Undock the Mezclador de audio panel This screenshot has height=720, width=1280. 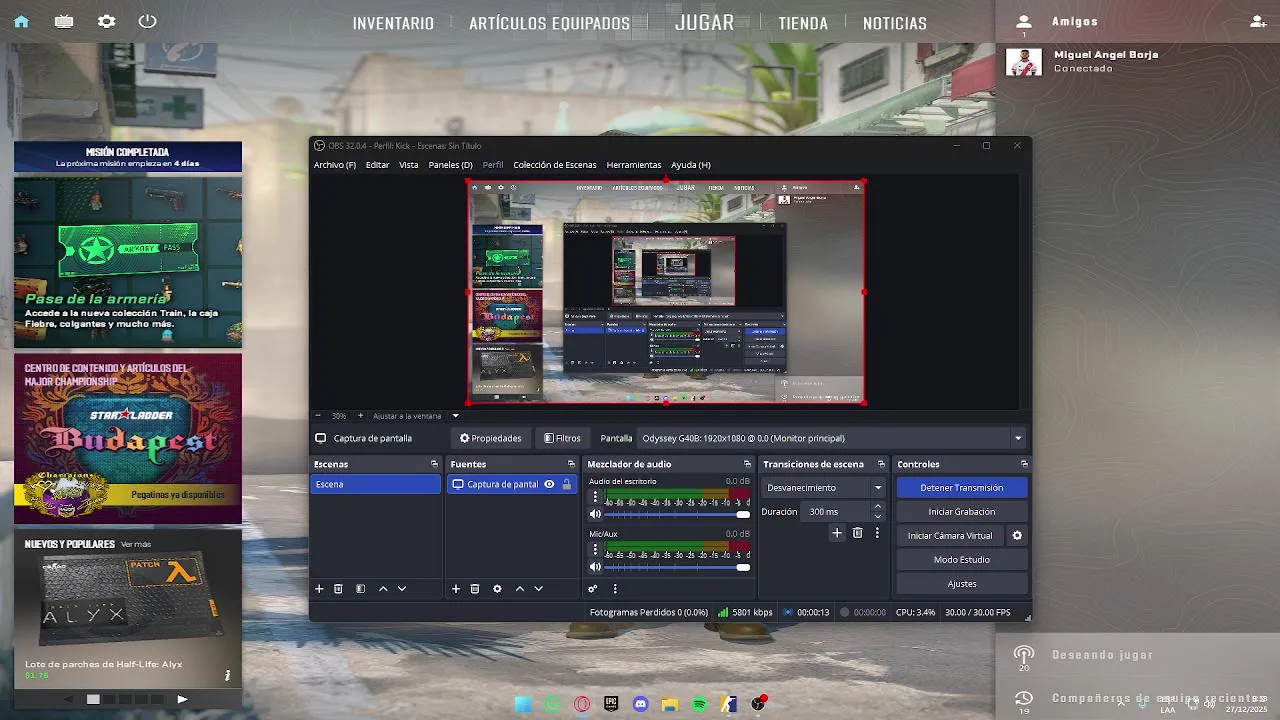click(747, 464)
